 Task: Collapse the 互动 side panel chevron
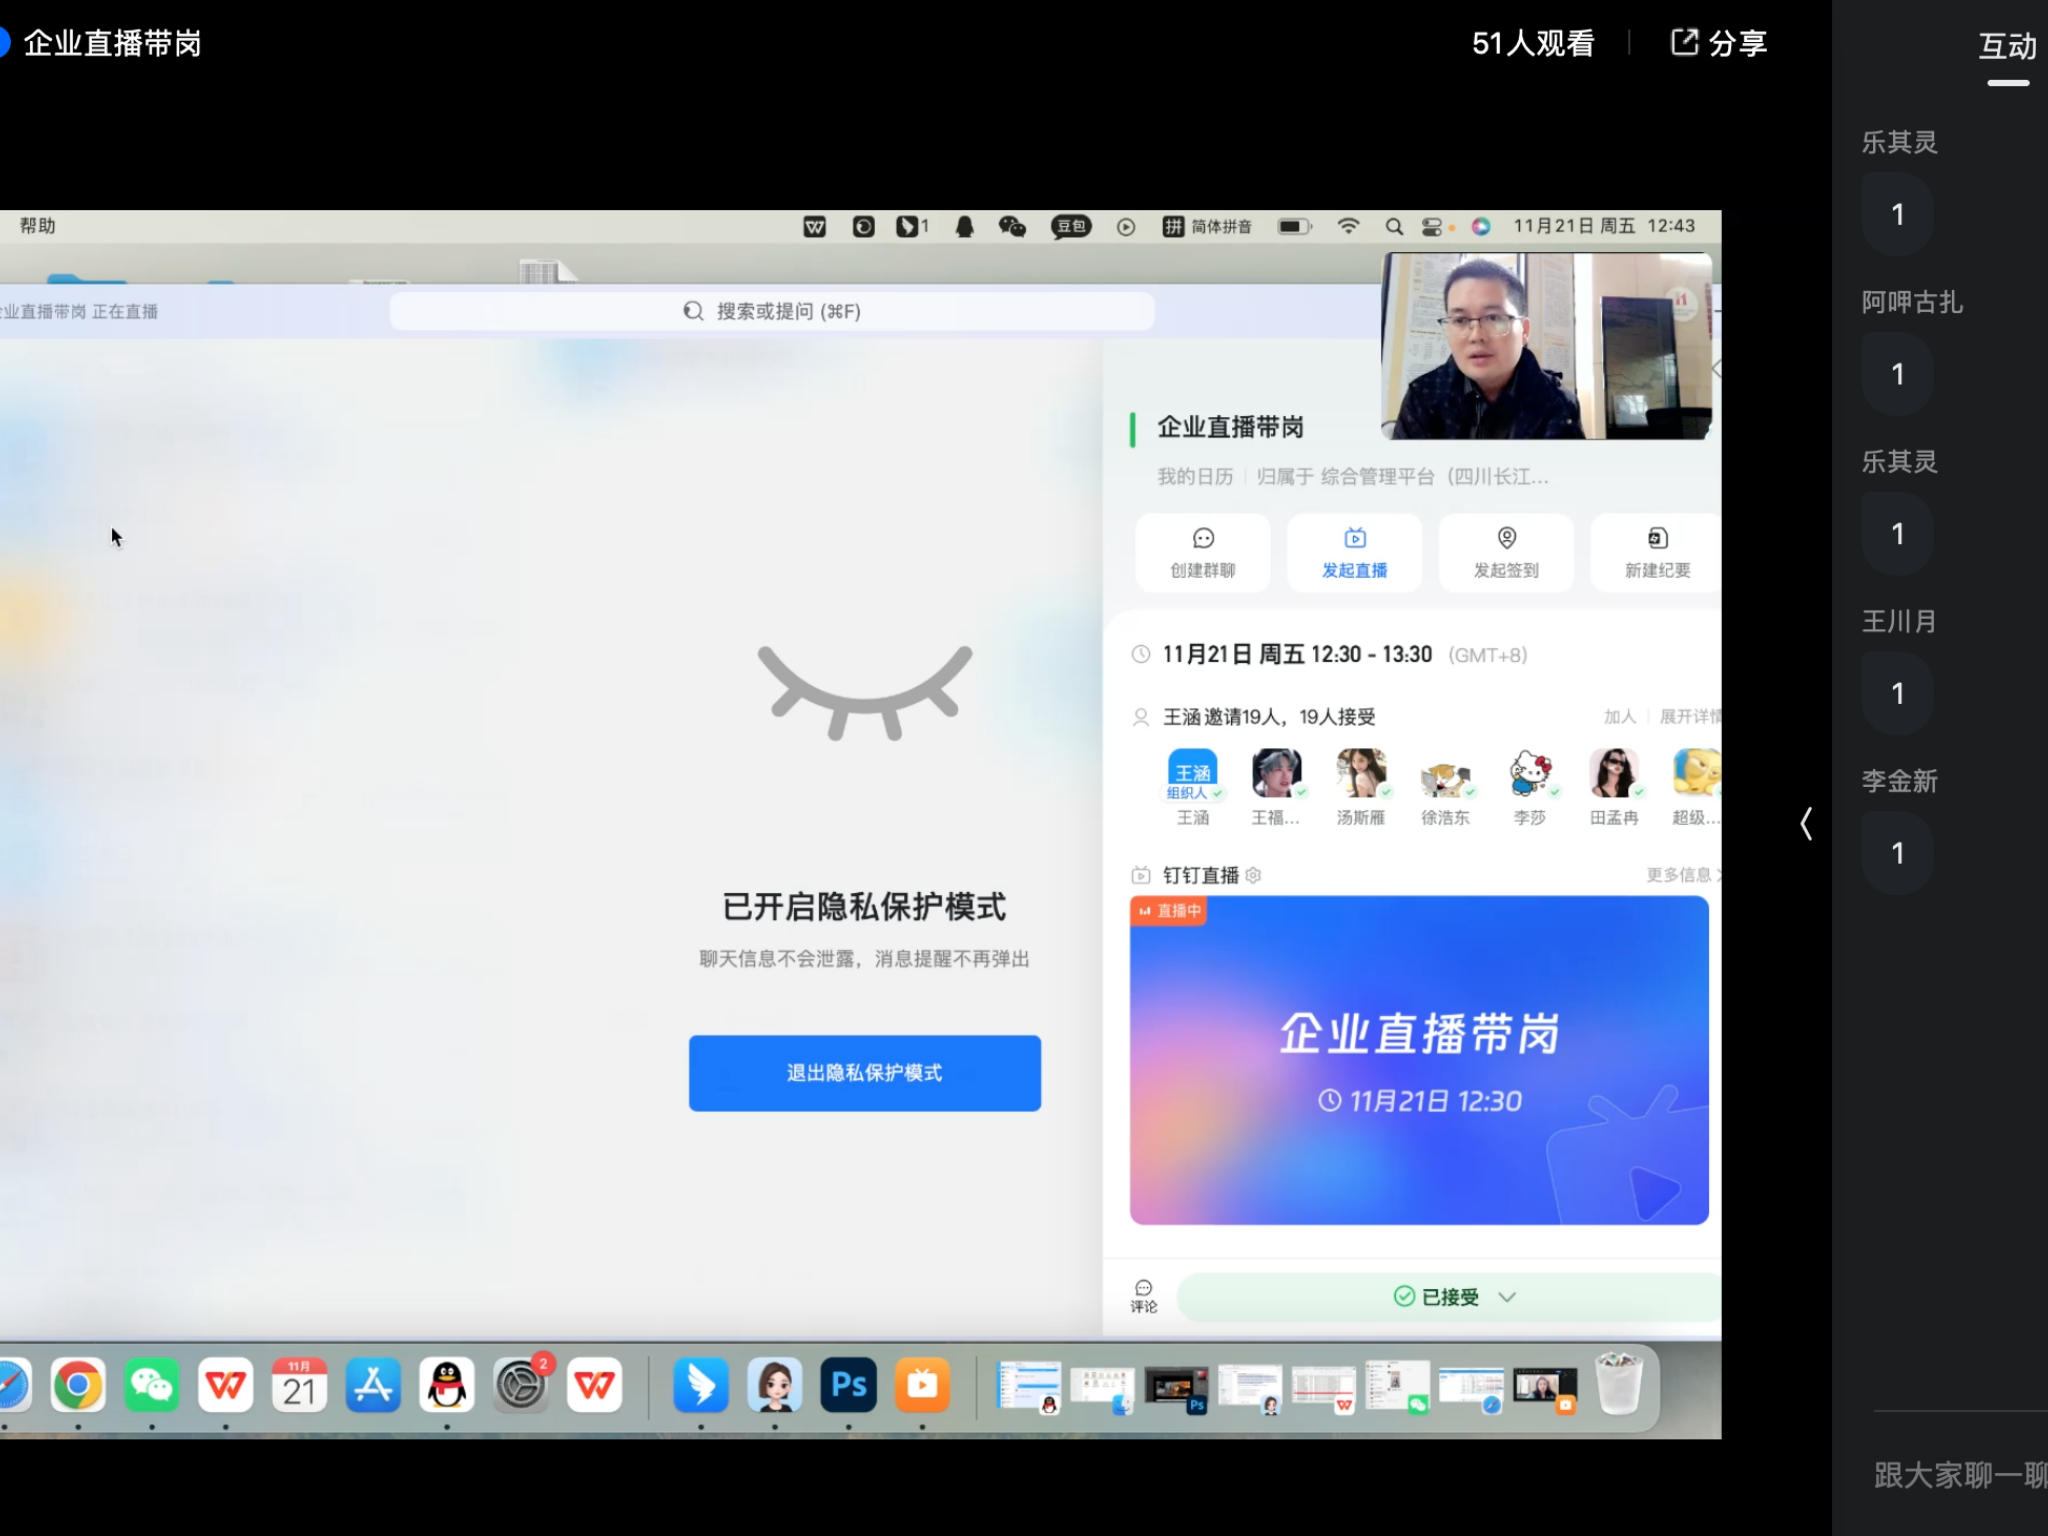click(x=1806, y=824)
